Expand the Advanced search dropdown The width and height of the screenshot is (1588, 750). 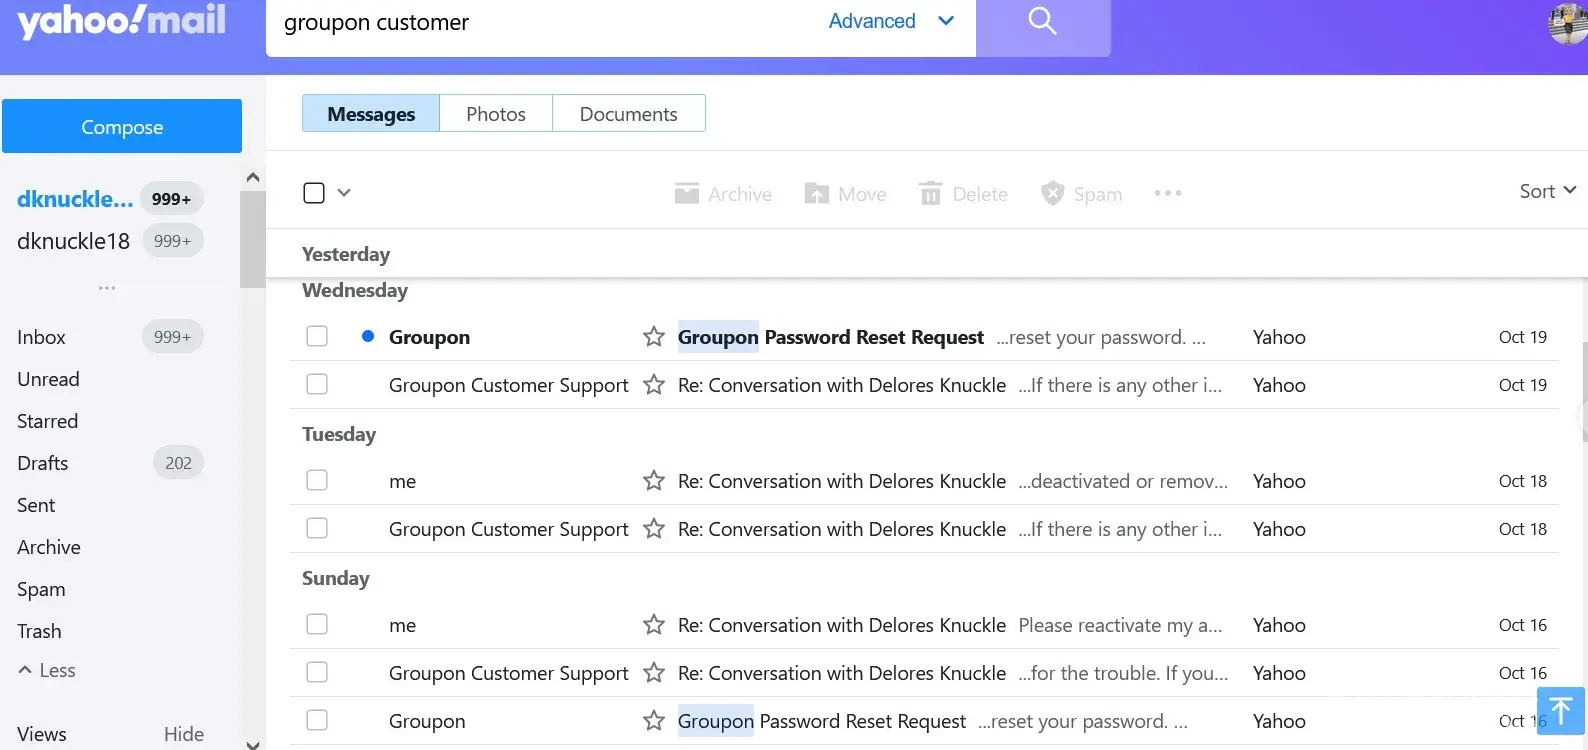pos(946,21)
